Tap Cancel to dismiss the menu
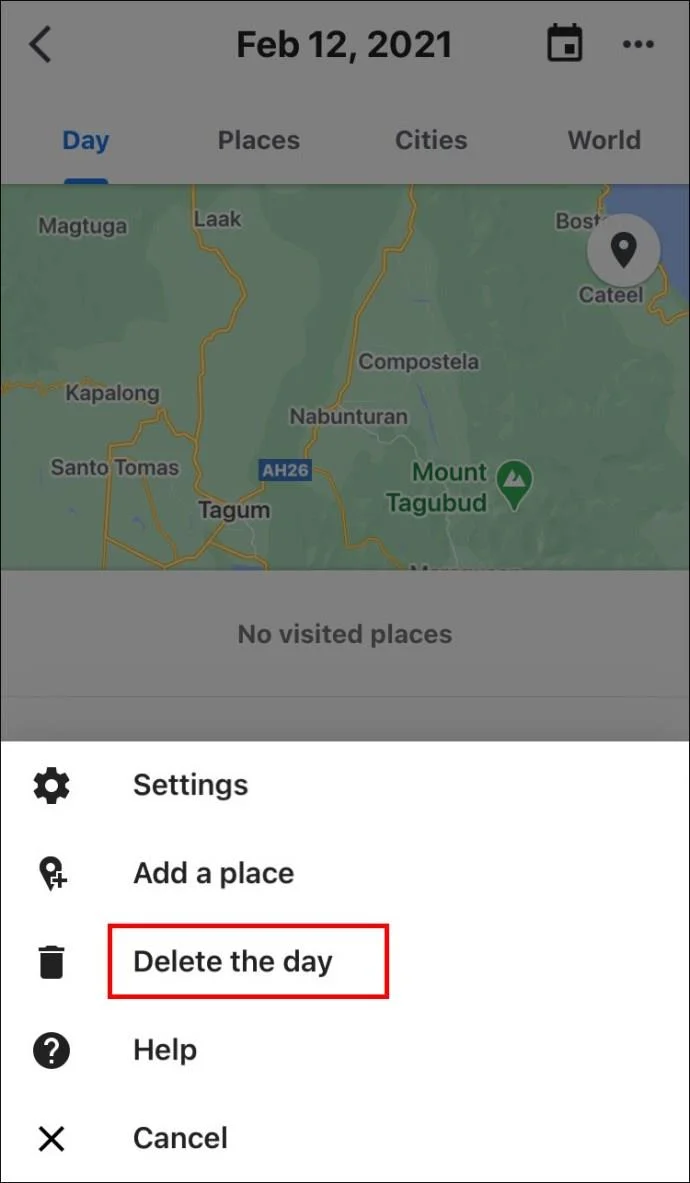This screenshot has height=1183, width=690. (180, 1138)
